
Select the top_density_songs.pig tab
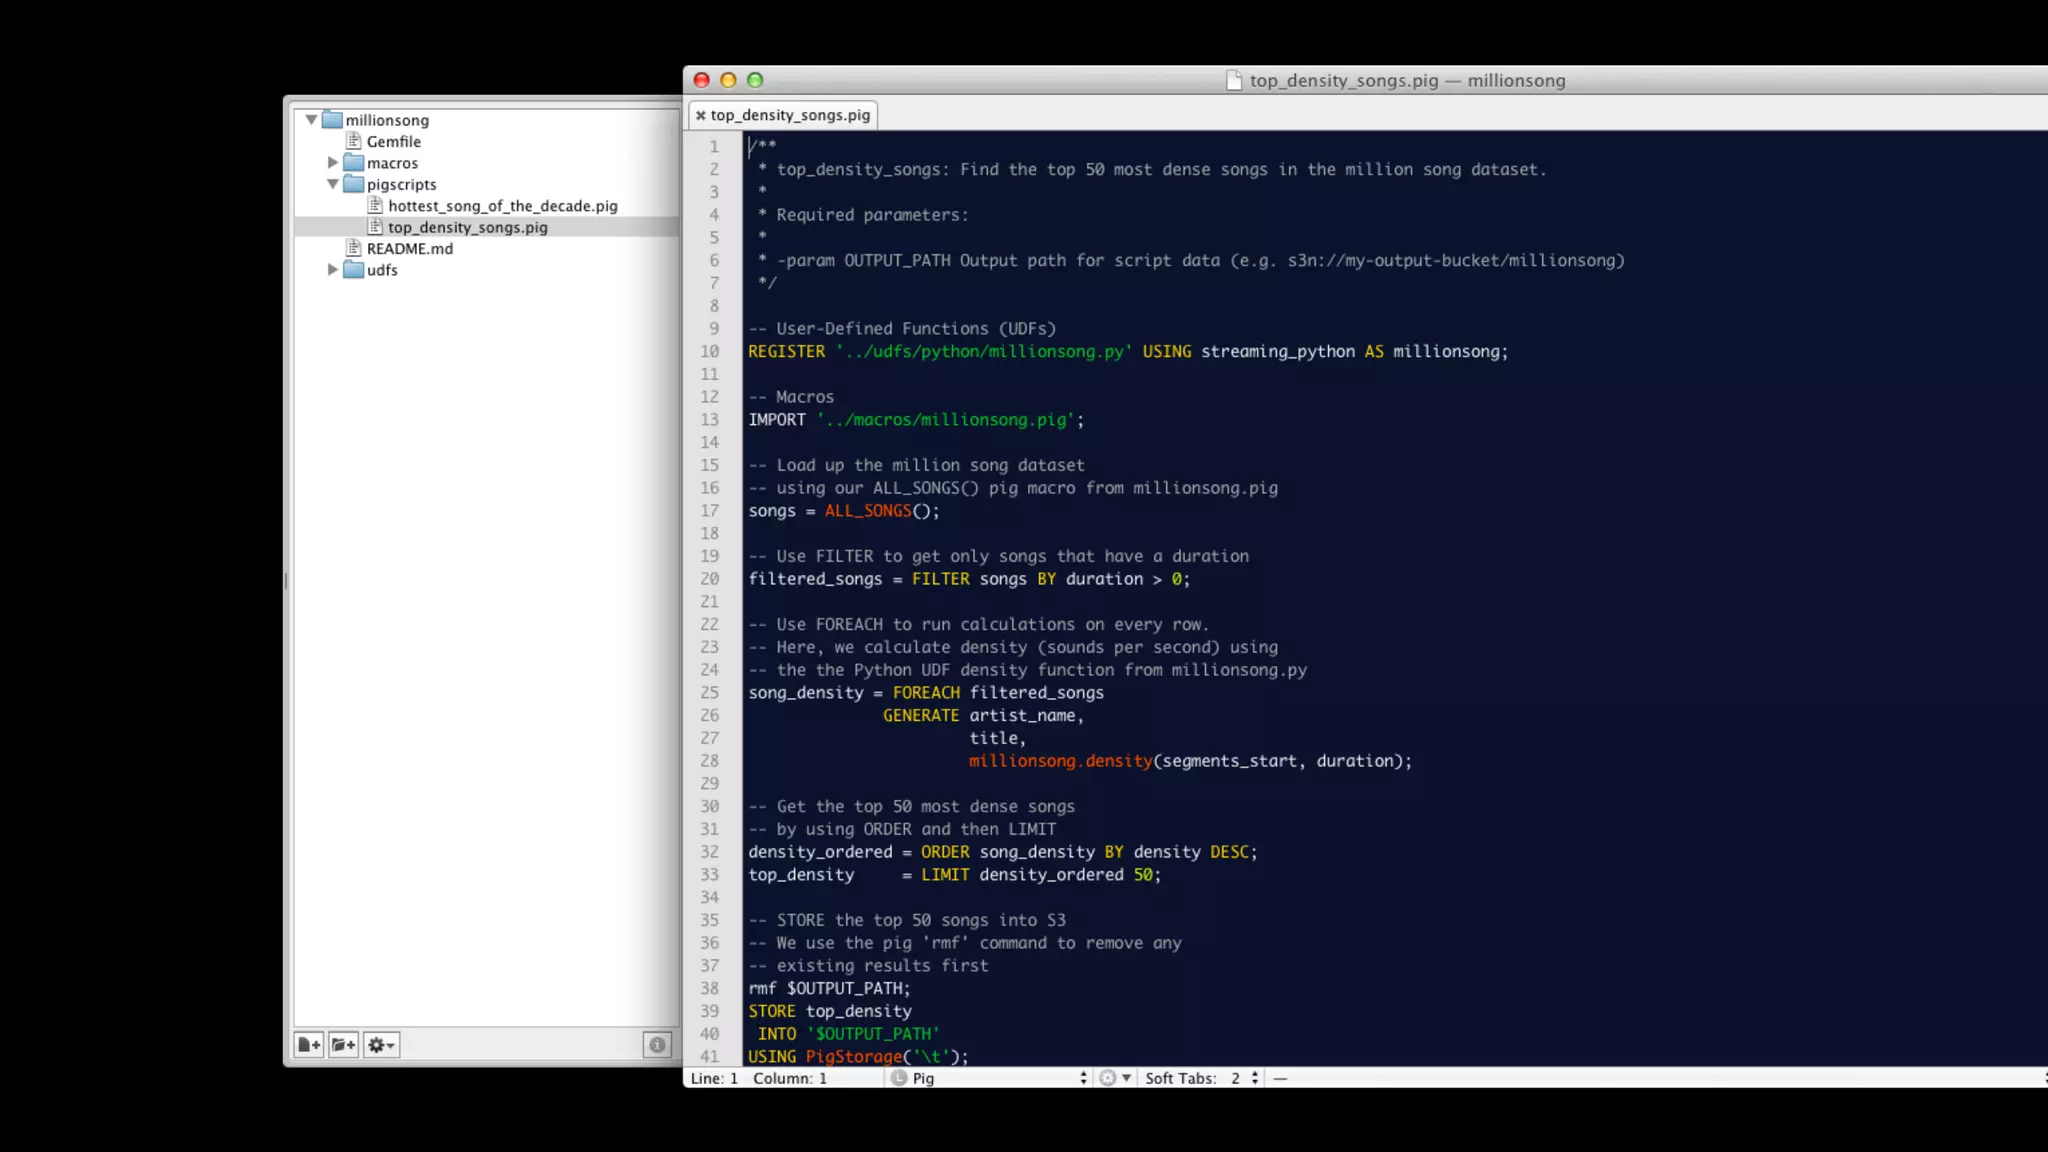pyautogui.click(x=790, y=115)
